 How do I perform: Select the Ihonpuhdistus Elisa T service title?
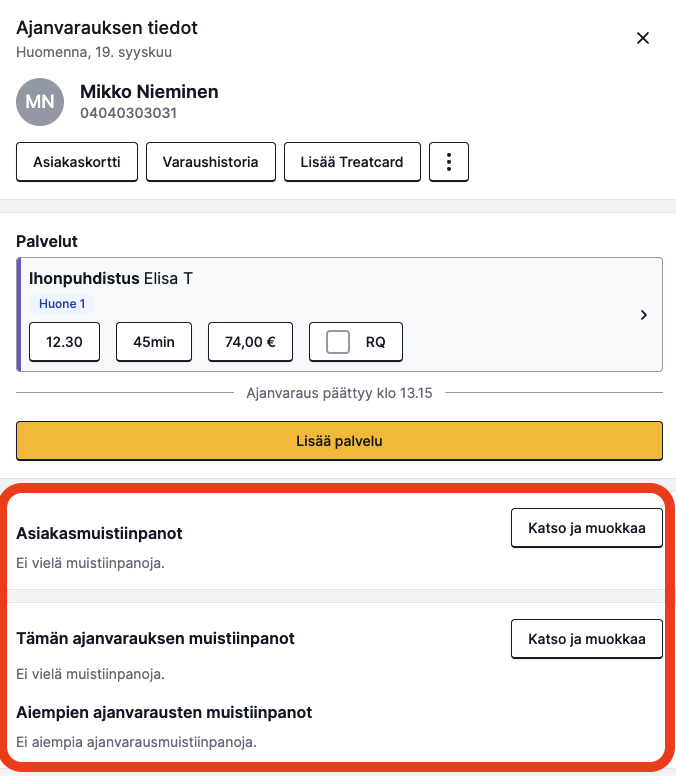tap(111, 279)
